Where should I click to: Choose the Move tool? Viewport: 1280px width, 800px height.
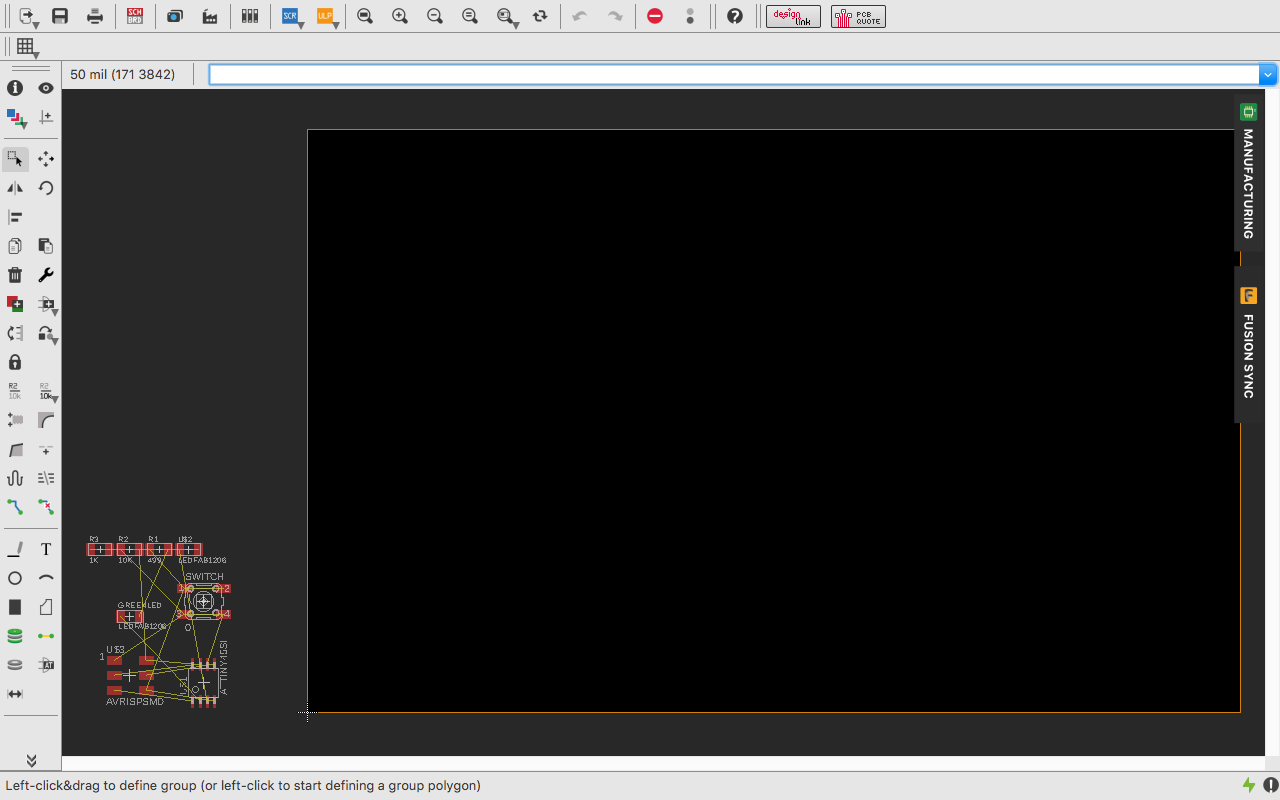click(46, 159)
